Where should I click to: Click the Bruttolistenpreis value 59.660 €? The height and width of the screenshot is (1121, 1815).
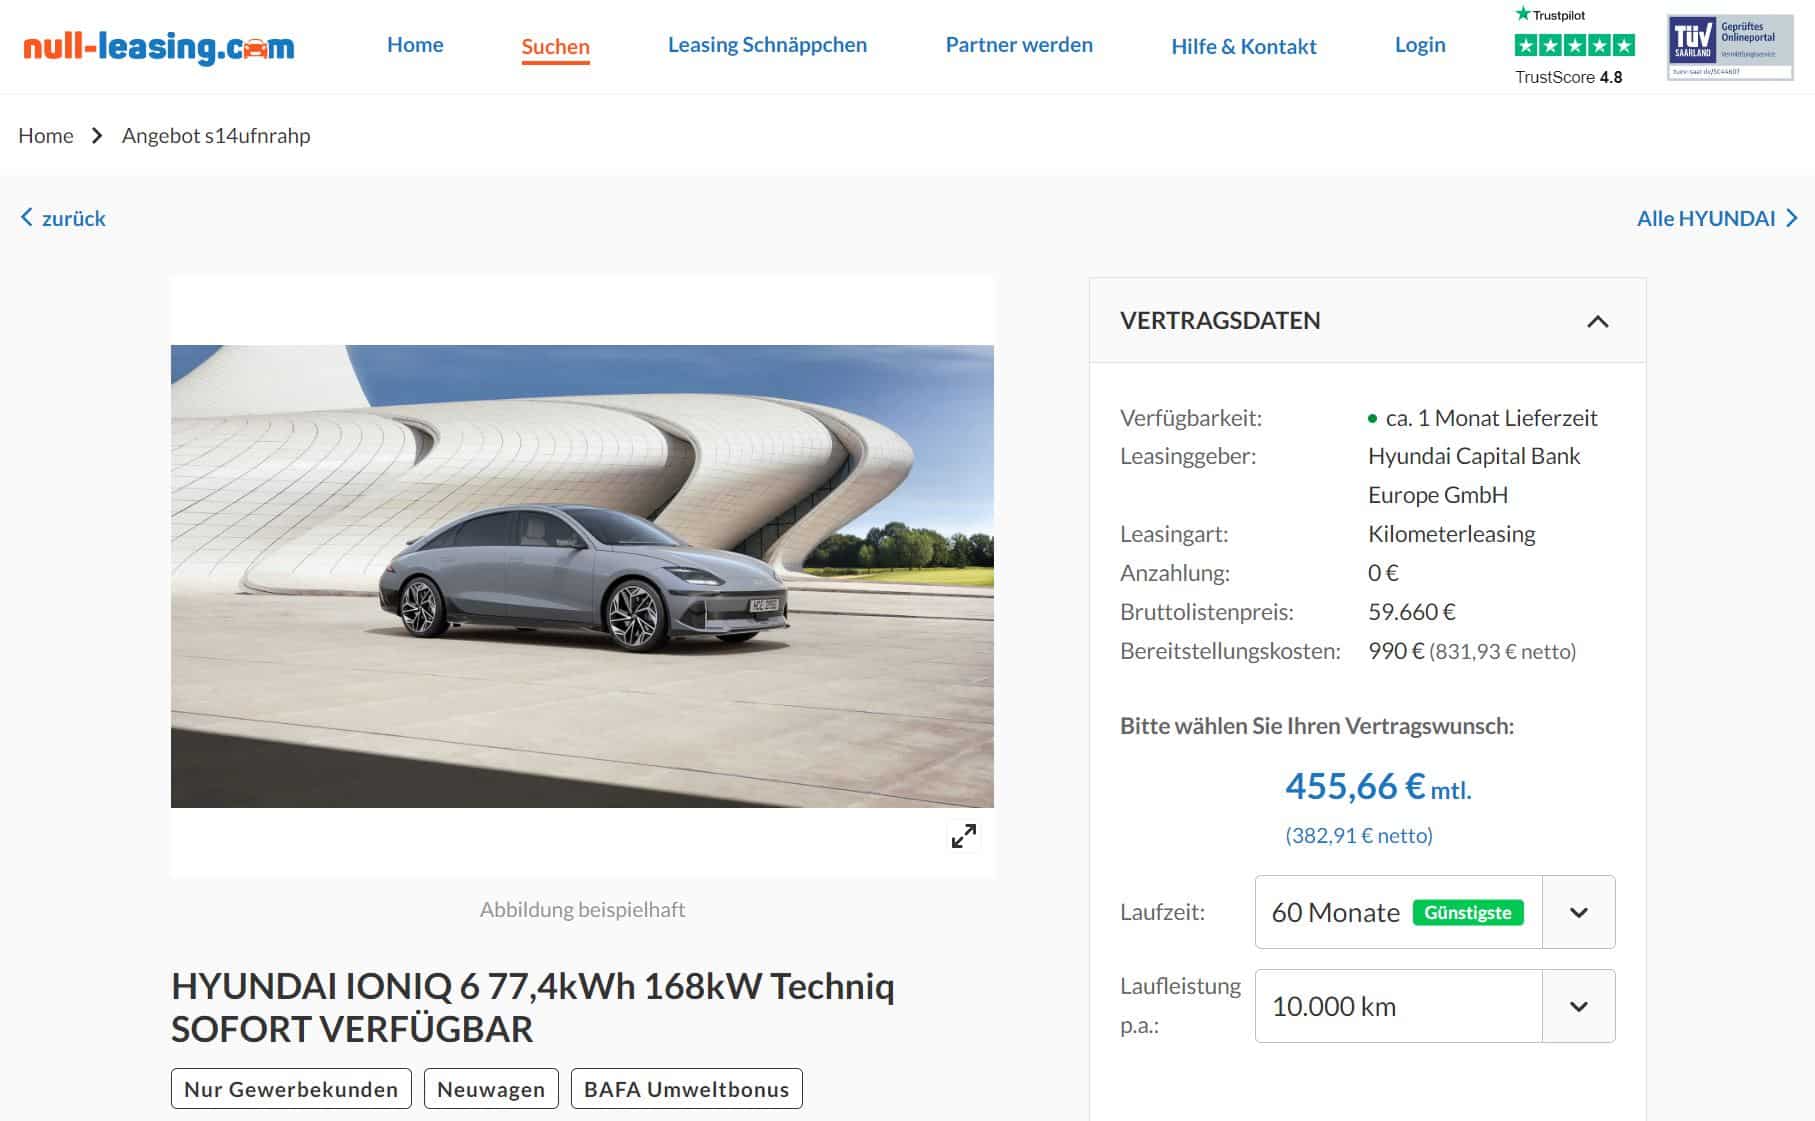click(1412, 612)
